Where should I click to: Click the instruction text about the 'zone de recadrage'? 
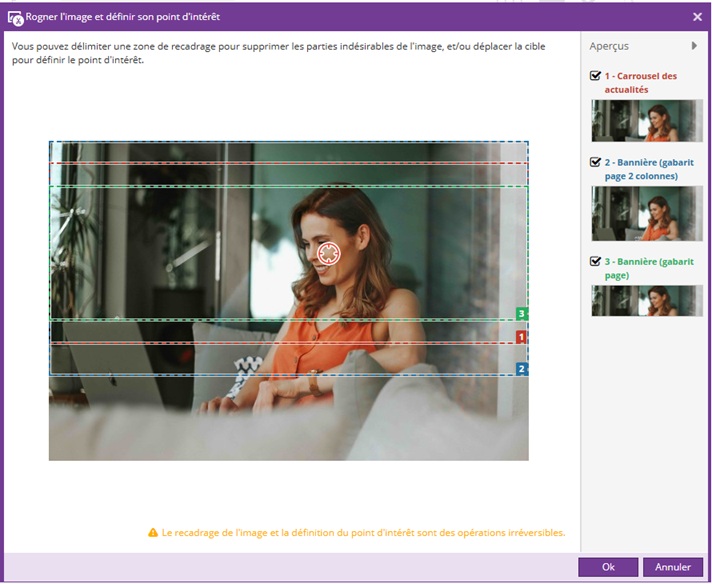(x=278, y=53)
